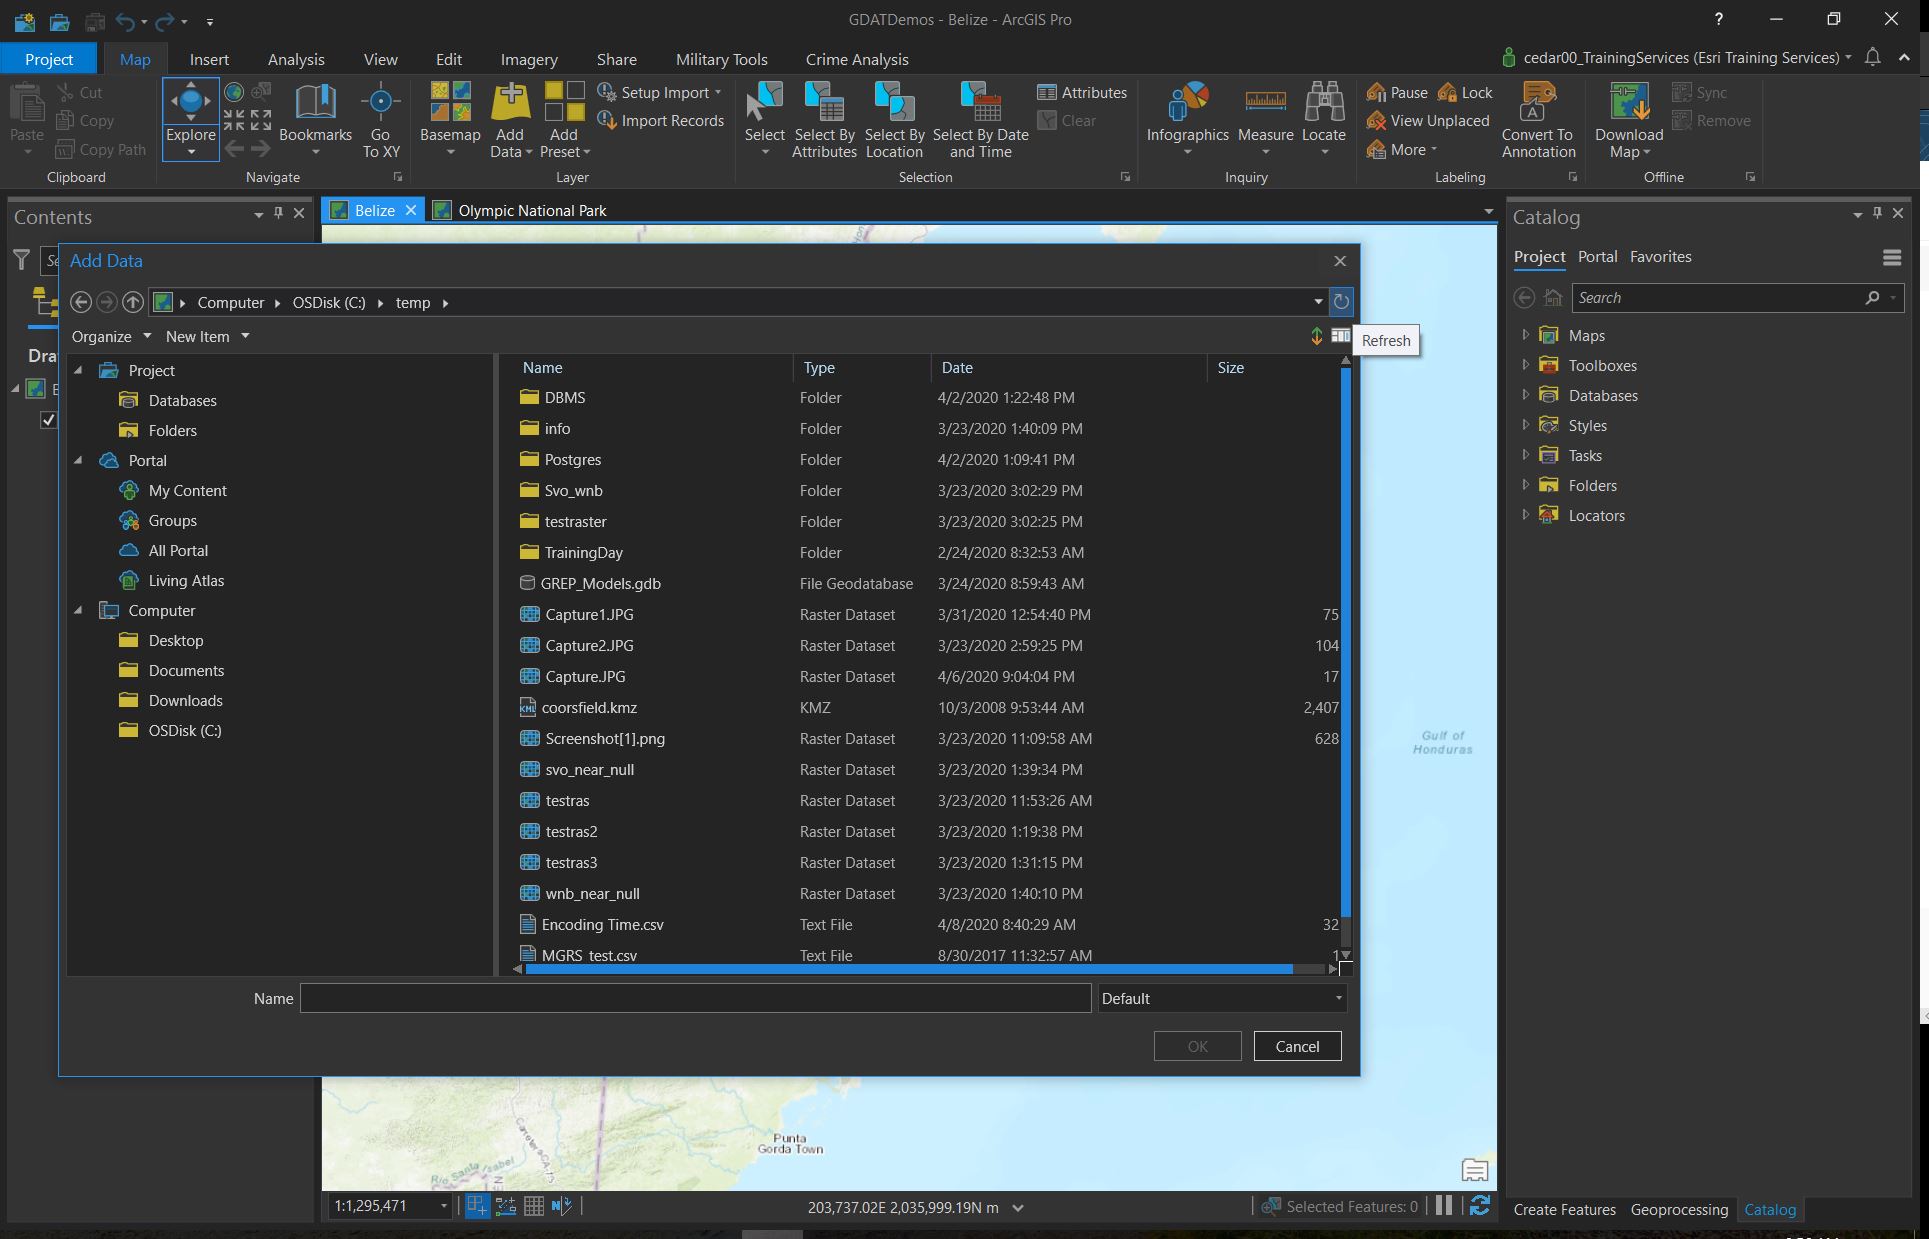The width and height of the screenshot is (1929, 1239).
Task: Open the Infographics tool
Action: (x=1187, y=102)
